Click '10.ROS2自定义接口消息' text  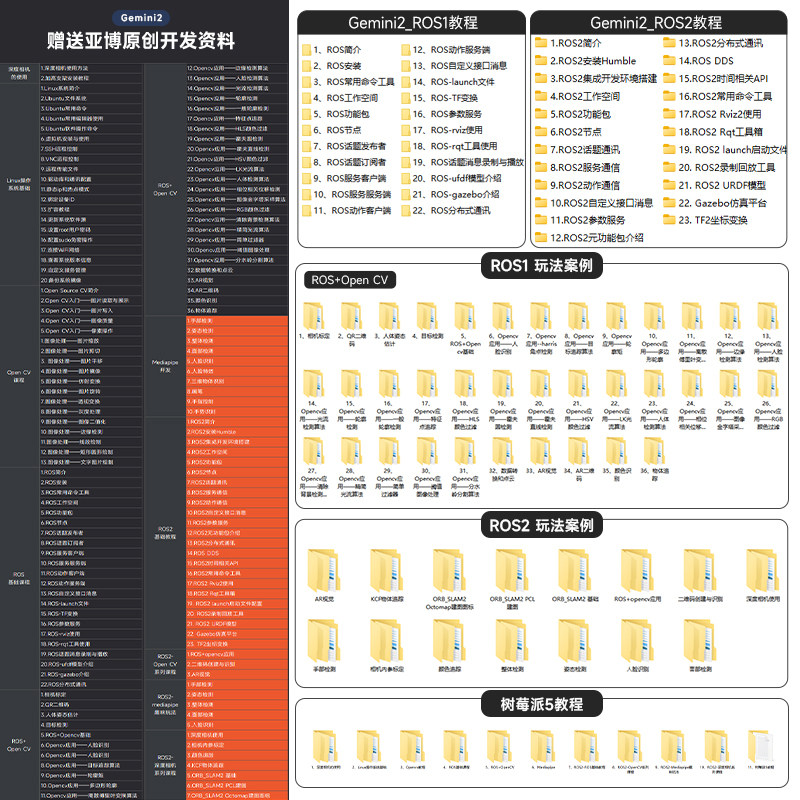[602, 203]
